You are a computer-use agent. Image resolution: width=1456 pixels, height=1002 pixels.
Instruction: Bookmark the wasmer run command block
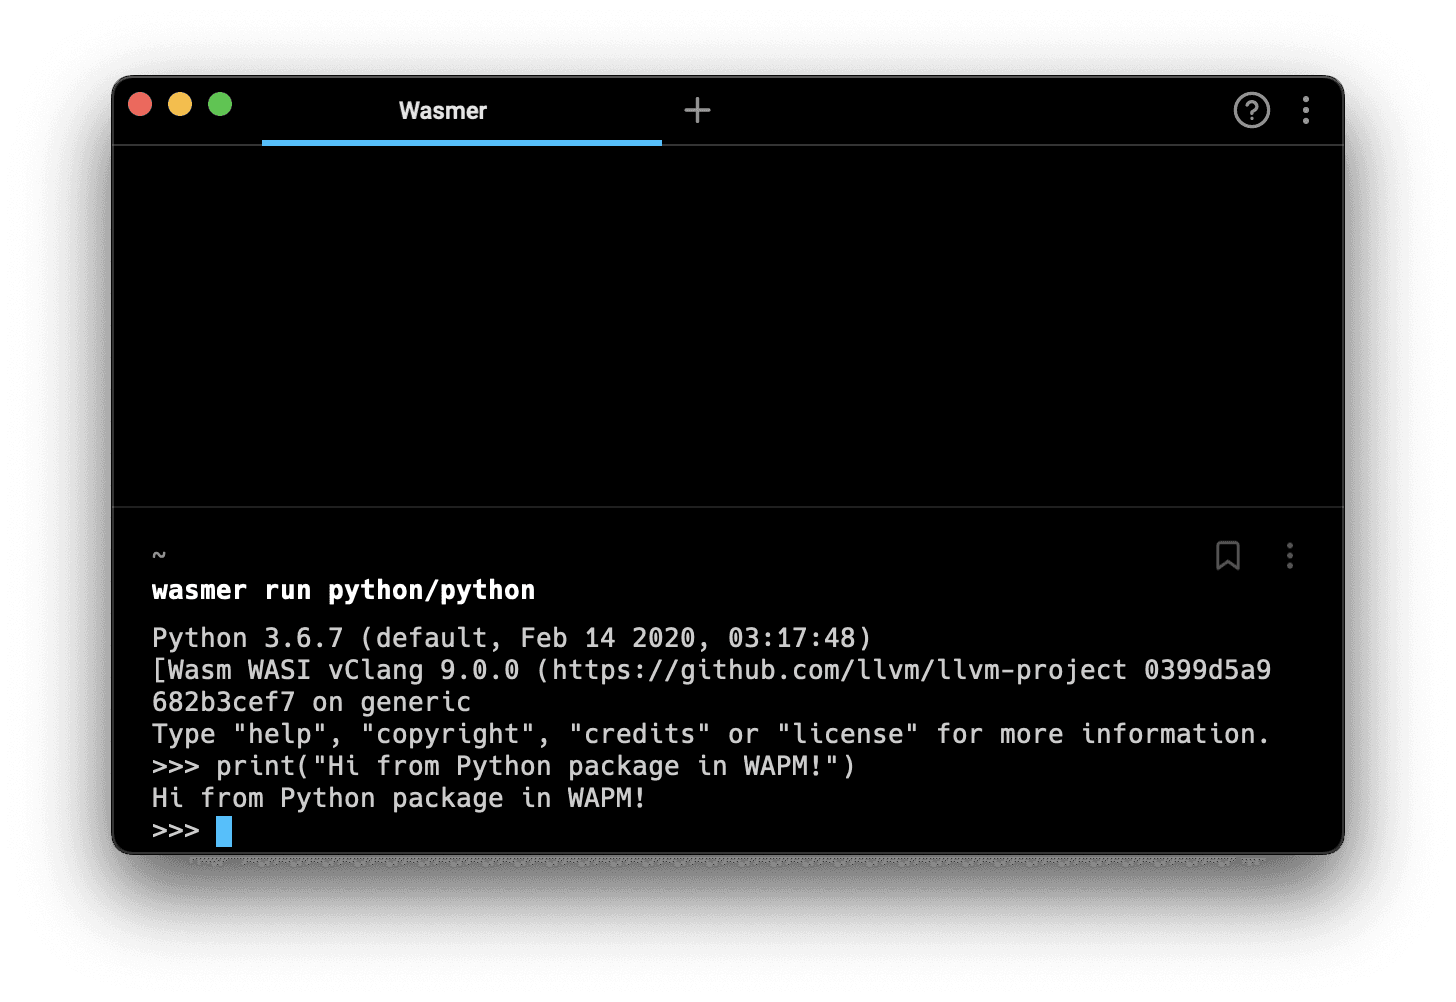(1228, 555)
